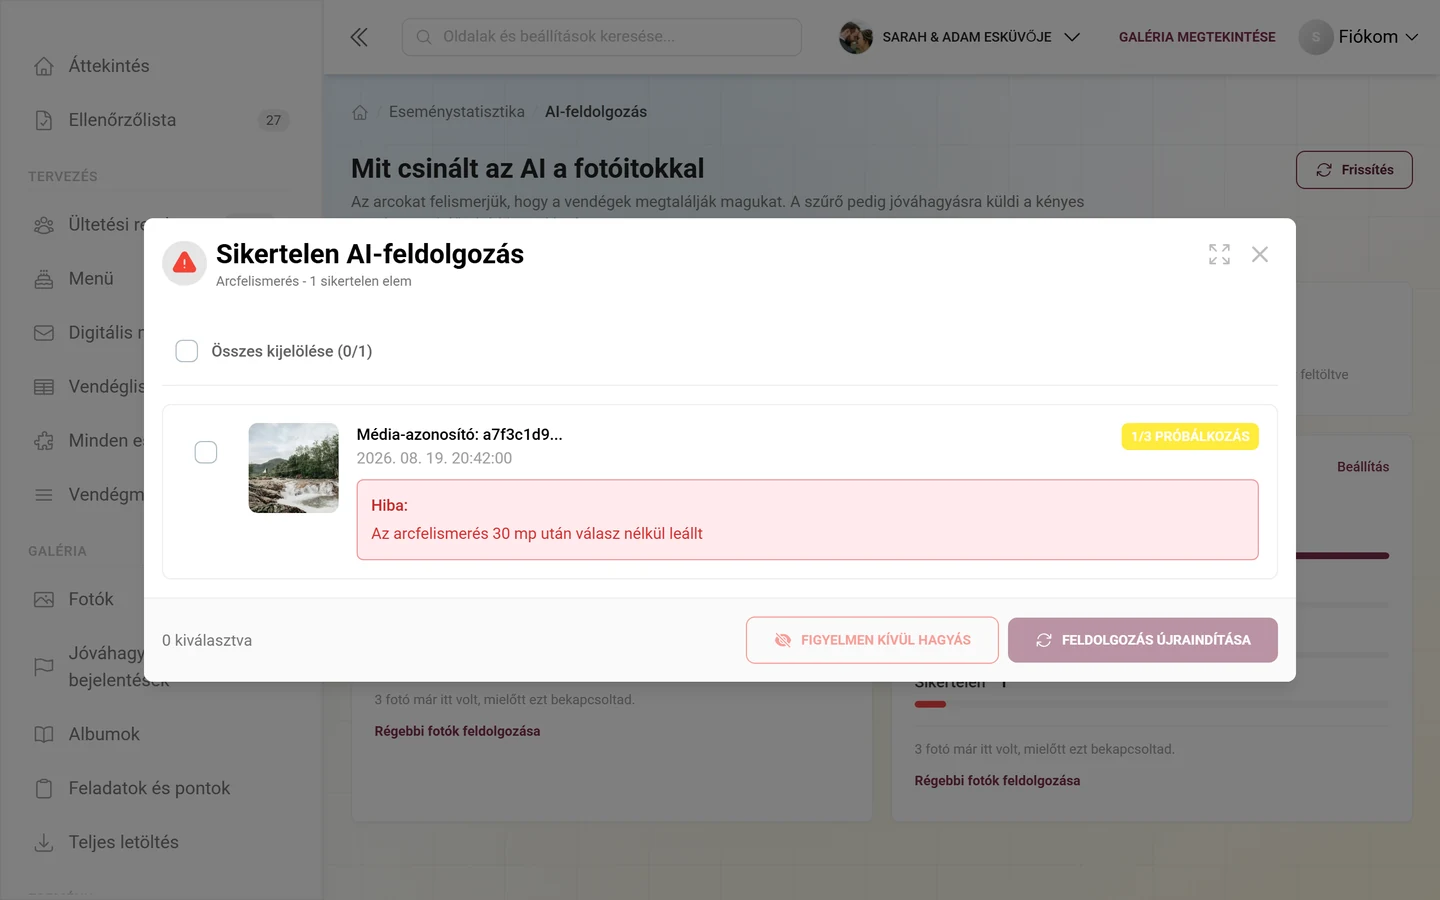
Task: Click the 27 badge beside Ellenőrzőlista
Action: (x=273, y=120)
